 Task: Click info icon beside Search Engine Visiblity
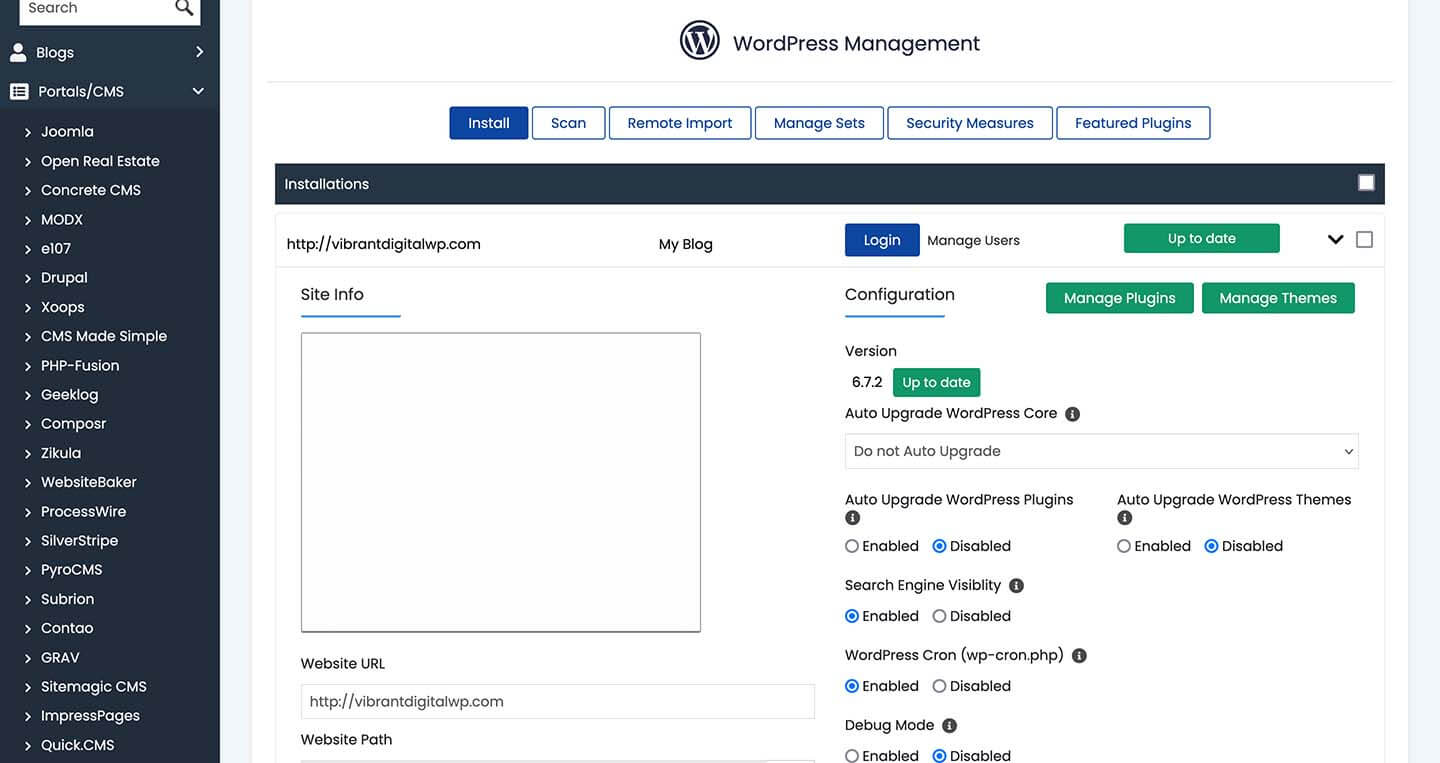pyautogui.click(x=1016, y=586)
